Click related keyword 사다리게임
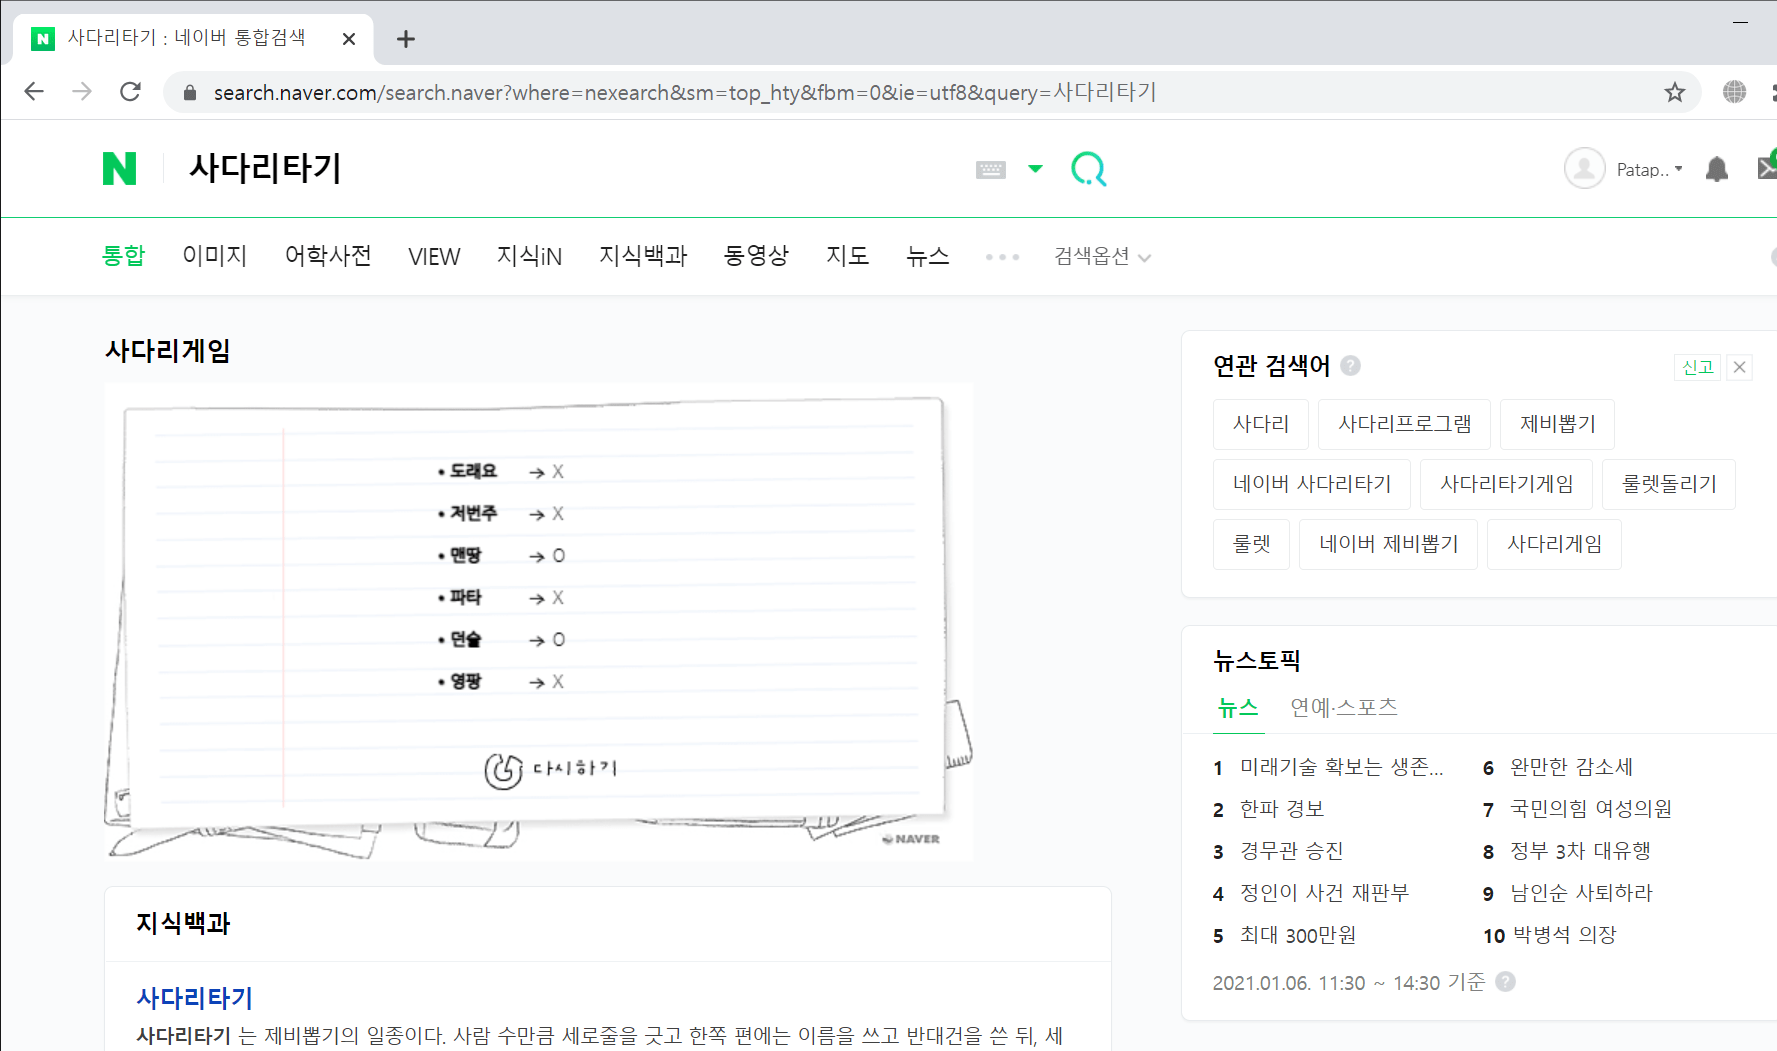The height and width of the screenshot is (1051, 1777). pyautogui.click(x=1554, y=544)
